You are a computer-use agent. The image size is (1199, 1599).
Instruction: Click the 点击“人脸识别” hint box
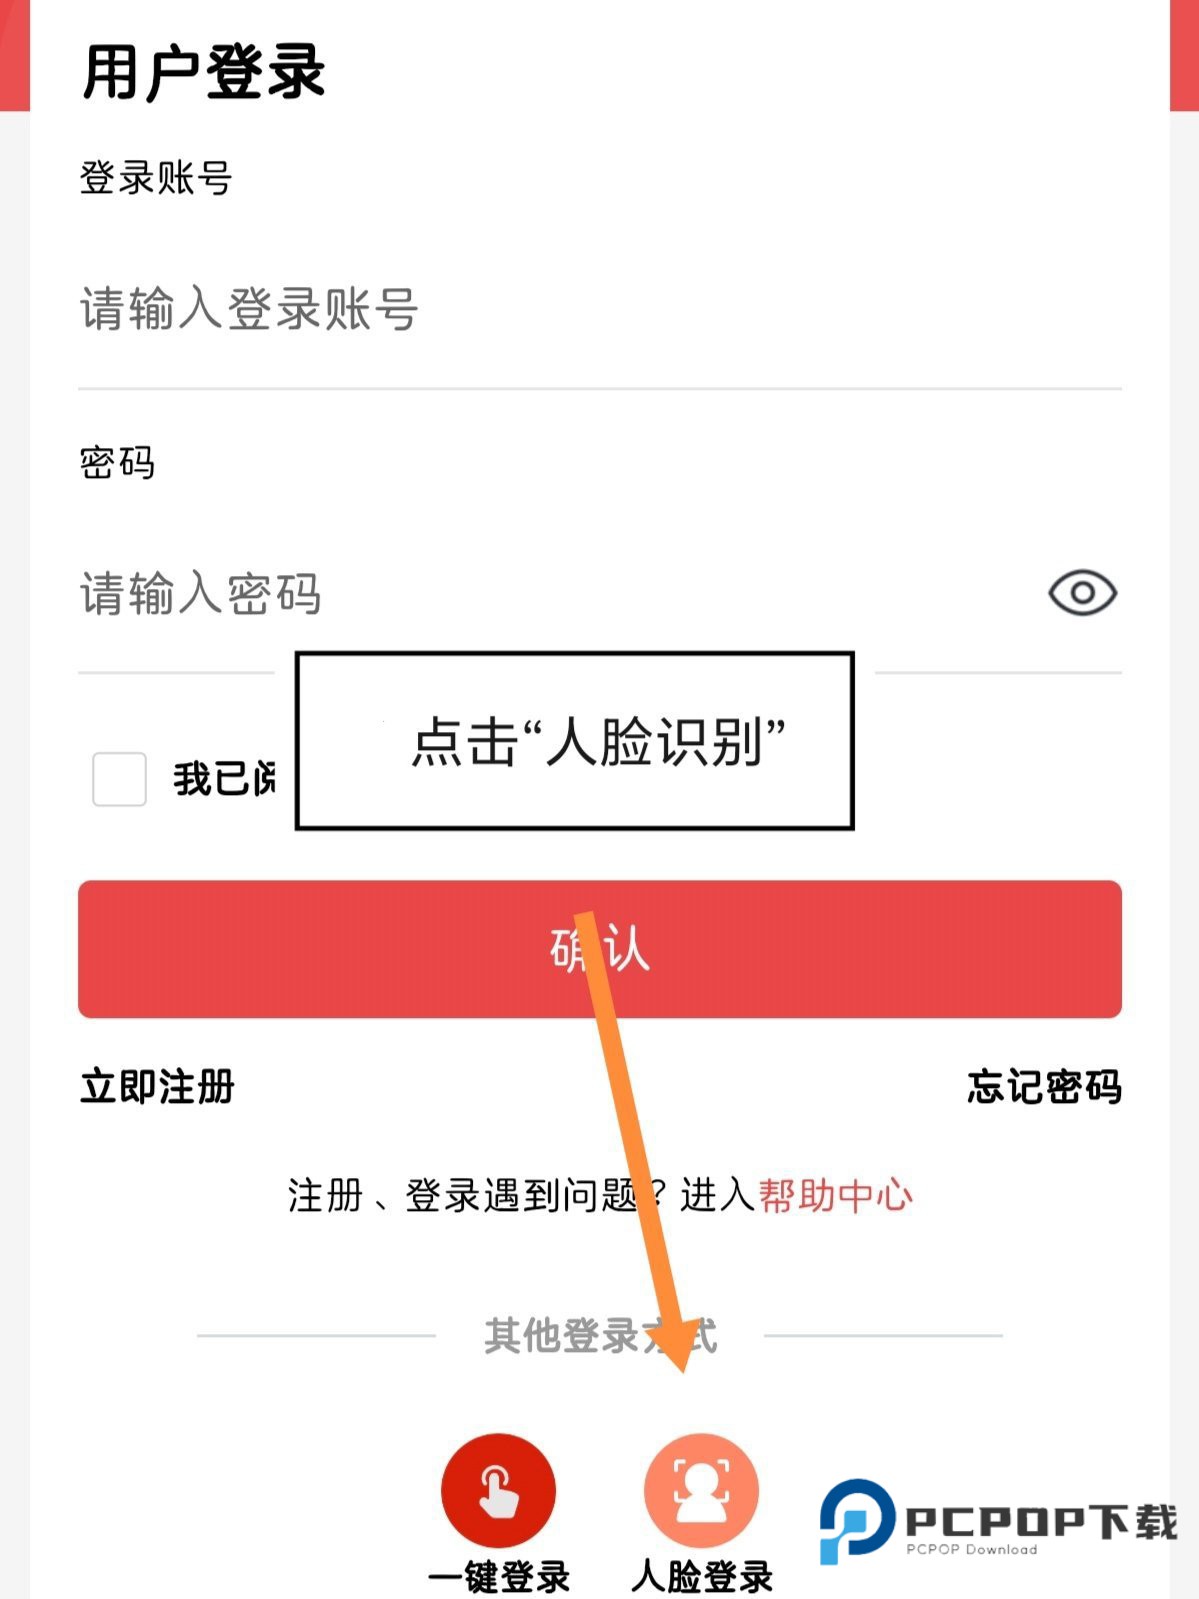(574, 741)
